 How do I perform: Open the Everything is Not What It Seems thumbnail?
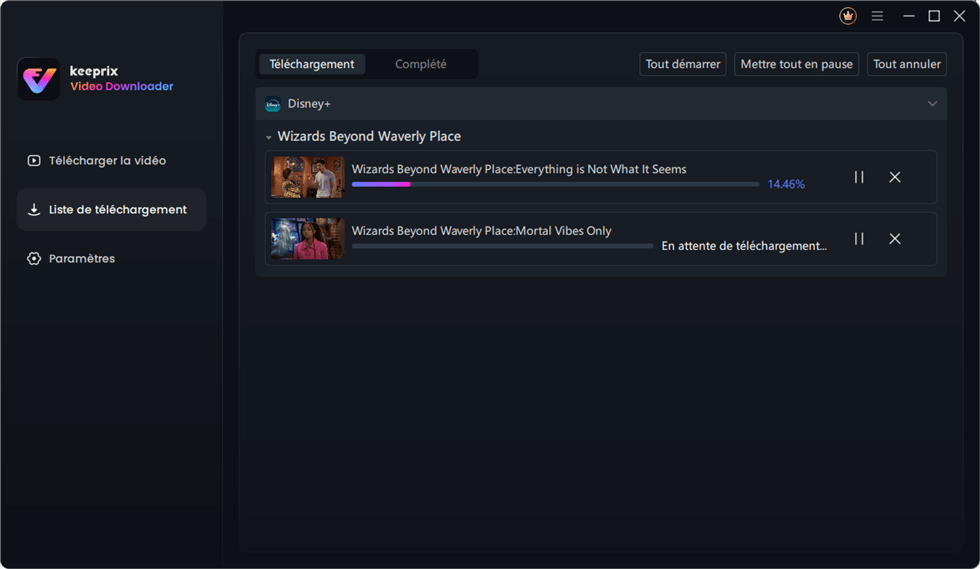[x=308, y=177]
